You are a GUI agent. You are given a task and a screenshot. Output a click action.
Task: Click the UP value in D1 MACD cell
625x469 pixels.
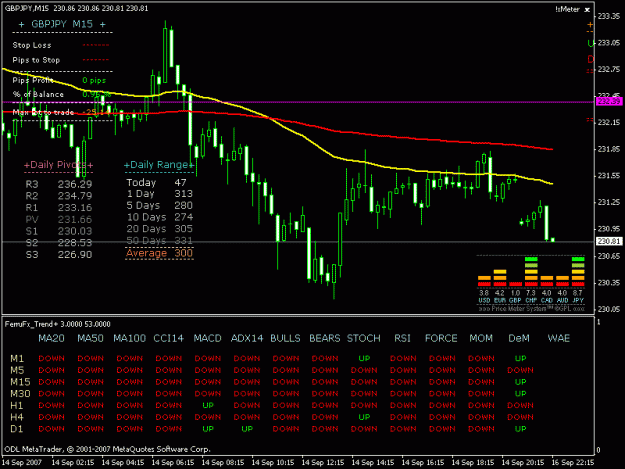[208, 429]
